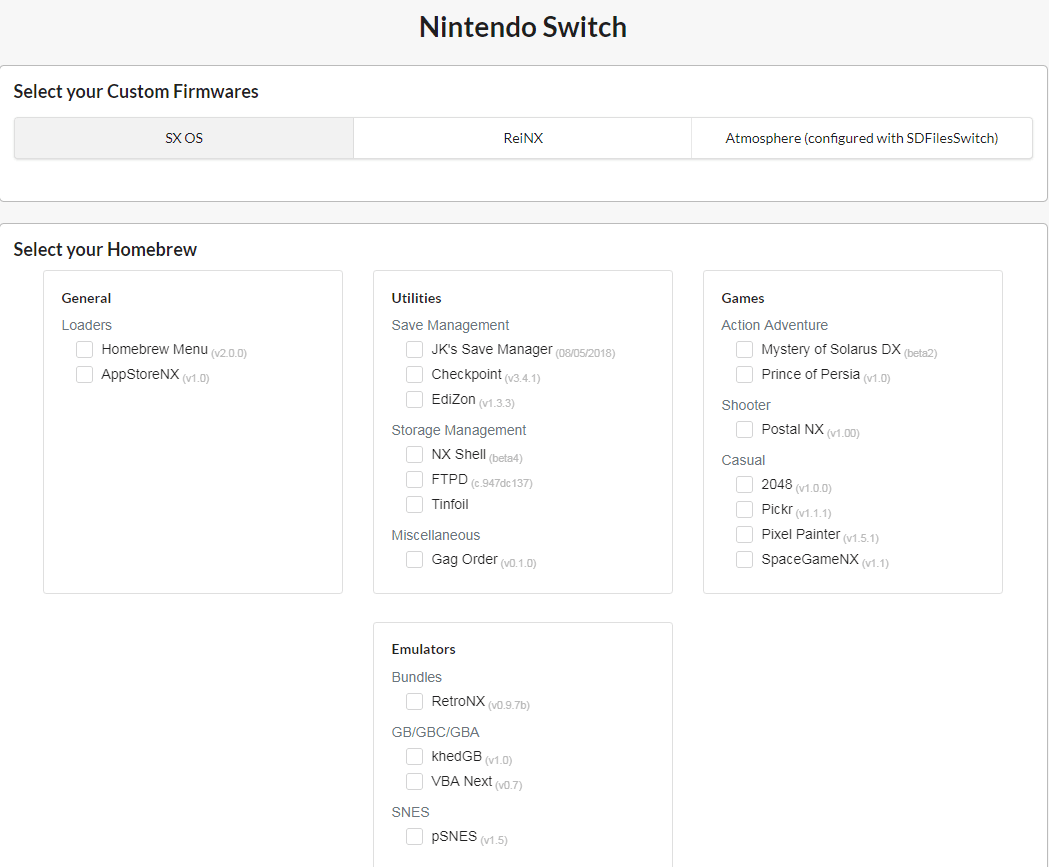This screenshot has height=867, width=1049.
Task: Click the GB/GBC/GBA subheading
Action: [436, 733]
